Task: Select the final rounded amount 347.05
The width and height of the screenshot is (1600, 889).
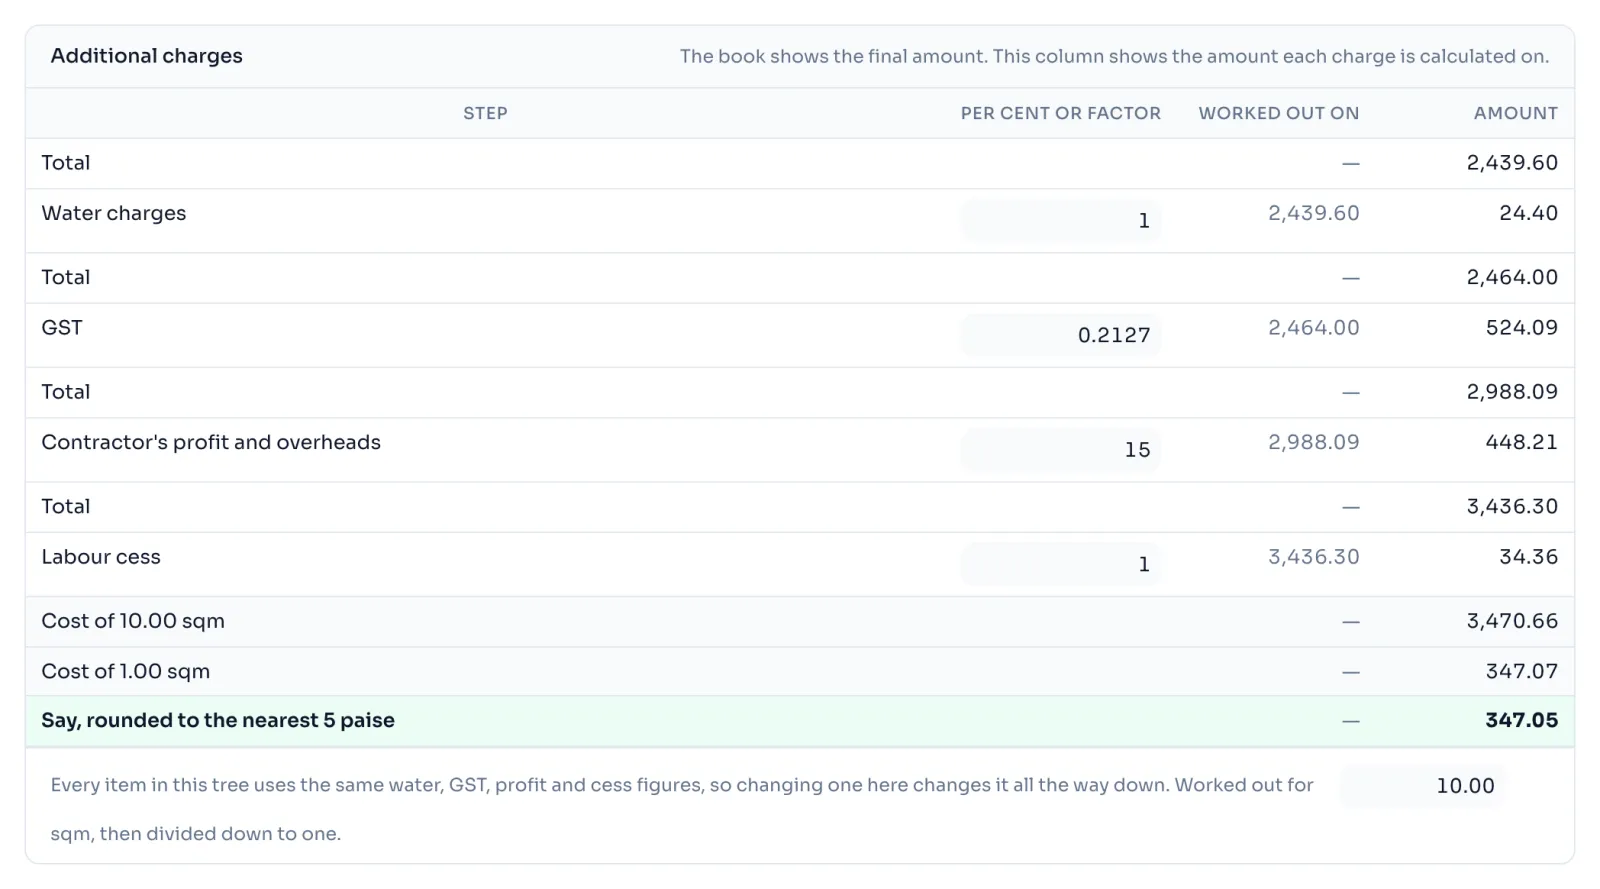Action: [1522, 721]
